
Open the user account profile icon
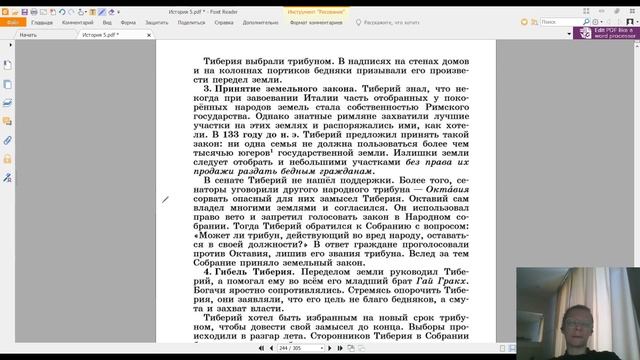[629, 22]
